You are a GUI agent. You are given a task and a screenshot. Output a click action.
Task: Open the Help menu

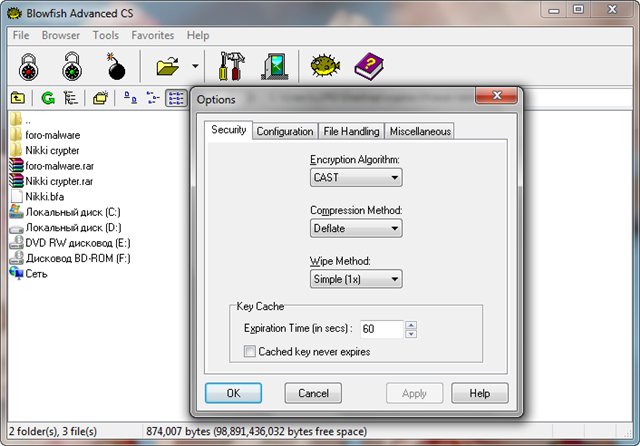click(198, 36)
